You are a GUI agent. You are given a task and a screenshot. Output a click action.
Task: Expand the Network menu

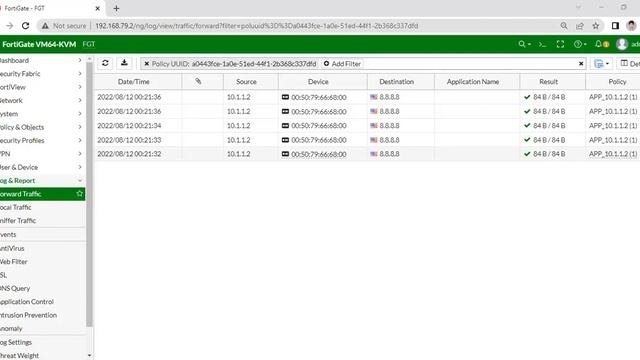42,100
